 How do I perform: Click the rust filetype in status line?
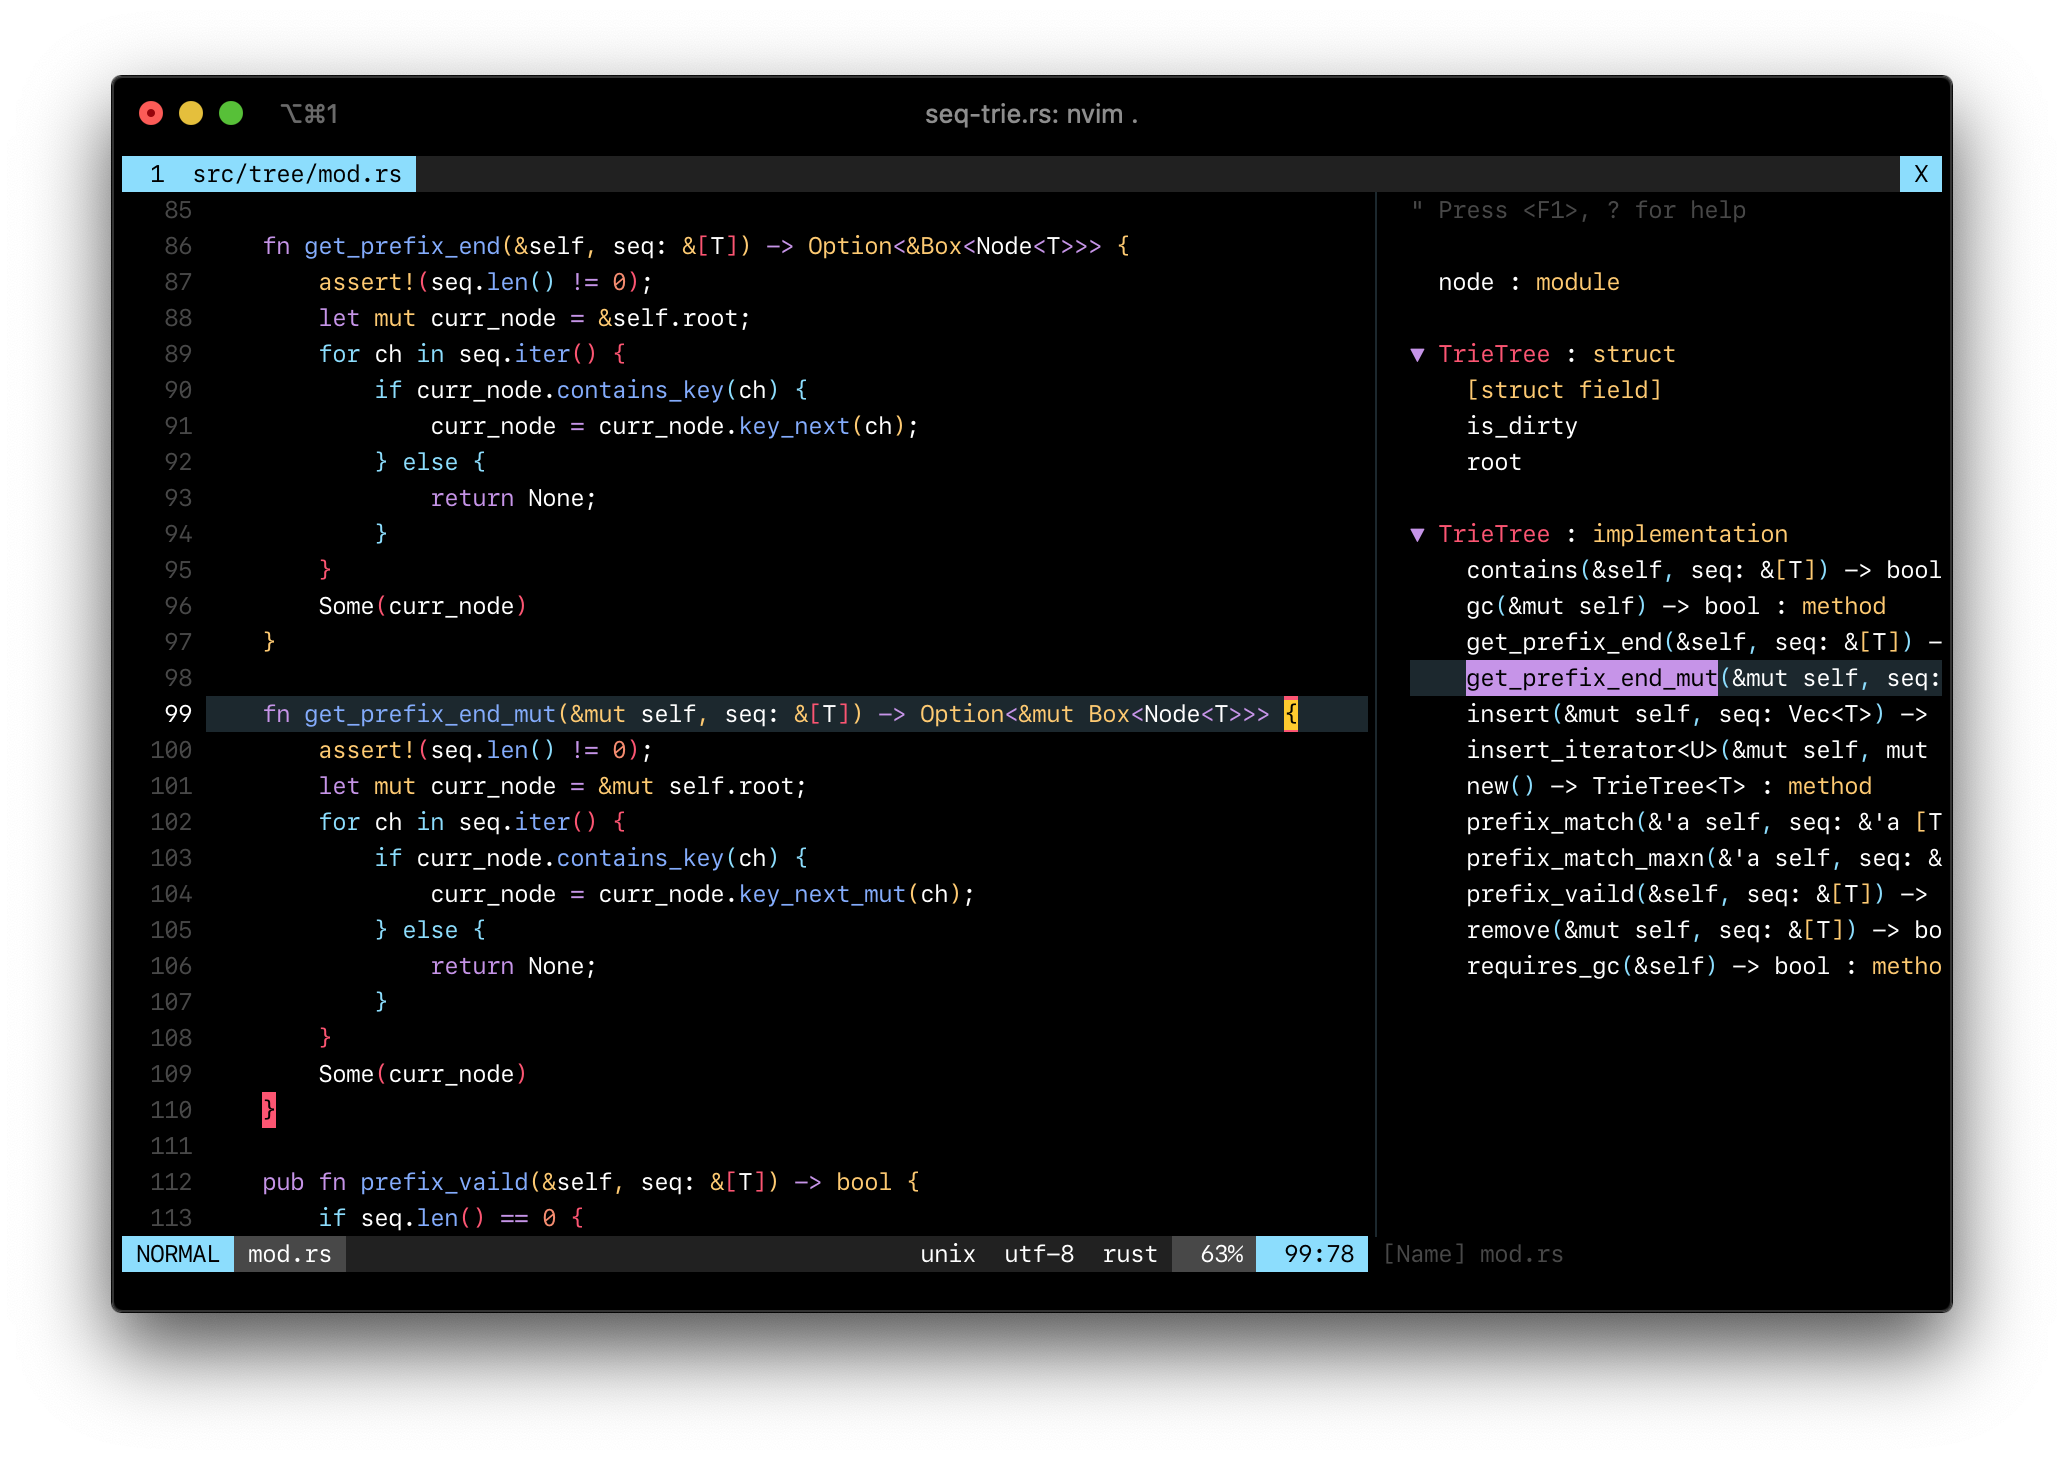(x=1129, y=1254)
